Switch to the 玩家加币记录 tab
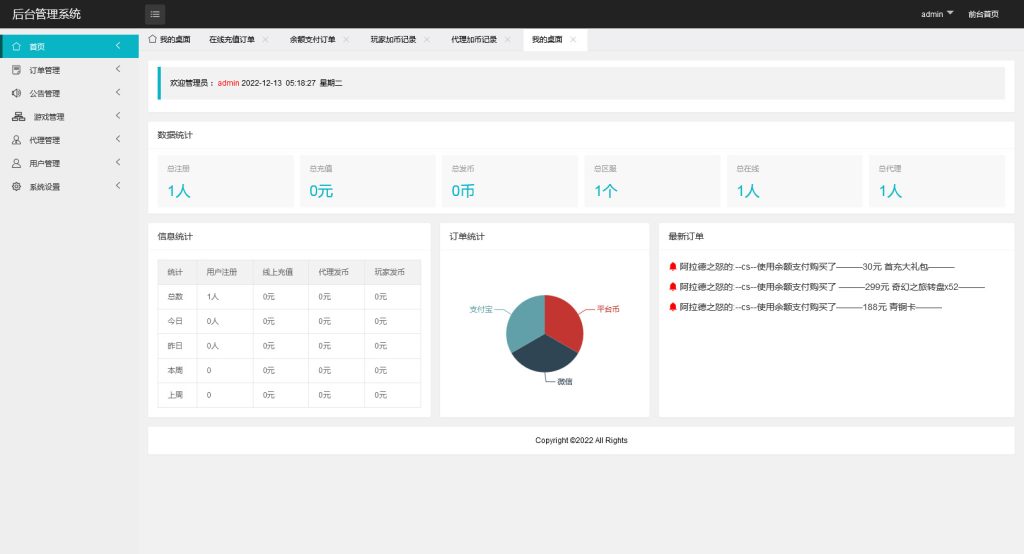The image size is (1024, 554). click(393, 40)
